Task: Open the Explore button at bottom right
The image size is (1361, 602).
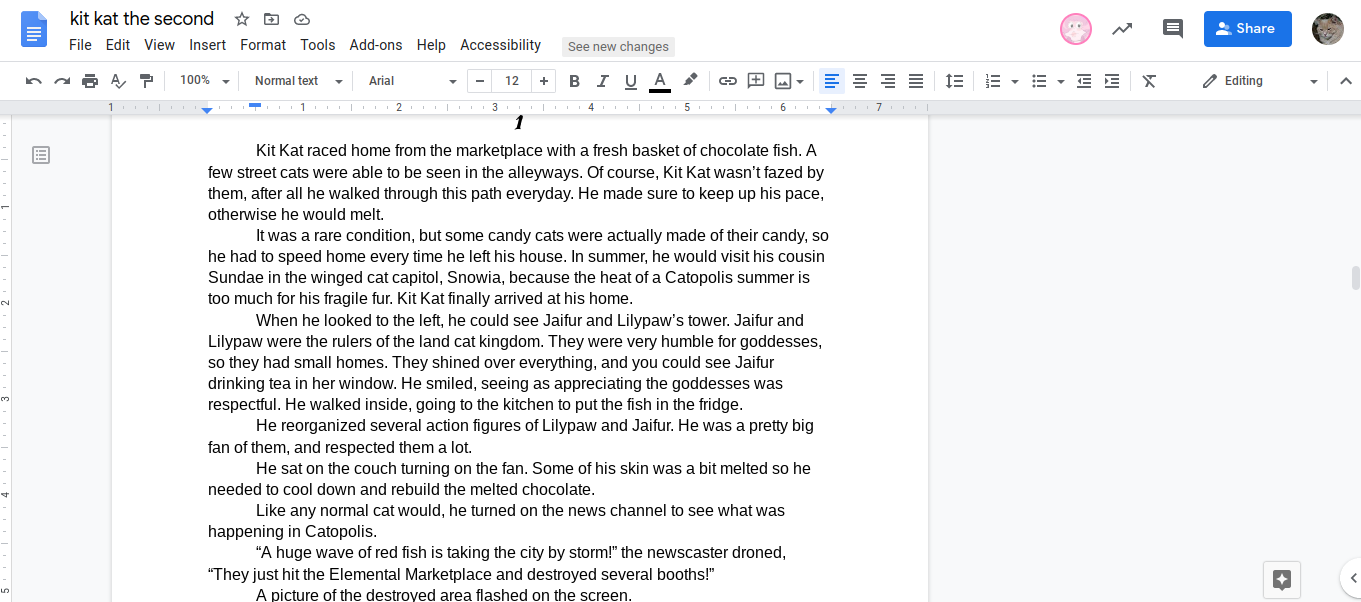Action: [x=1282, y=579]
